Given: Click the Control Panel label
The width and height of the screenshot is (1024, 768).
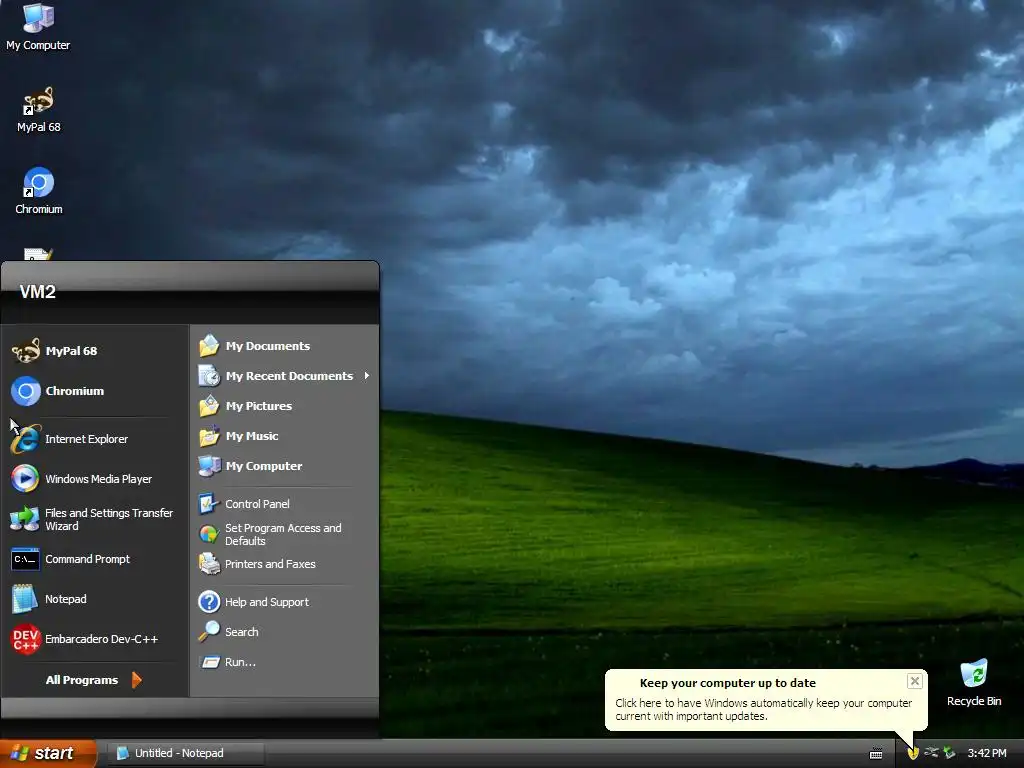Looking at the screenshot, I should tap(257, 504).
